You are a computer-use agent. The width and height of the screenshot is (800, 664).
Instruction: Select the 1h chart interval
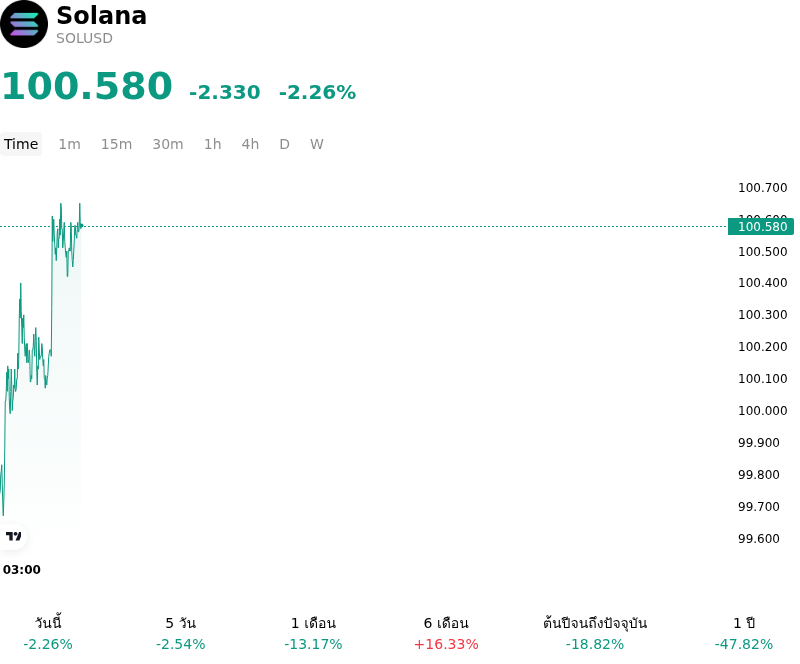click(213, 144)
